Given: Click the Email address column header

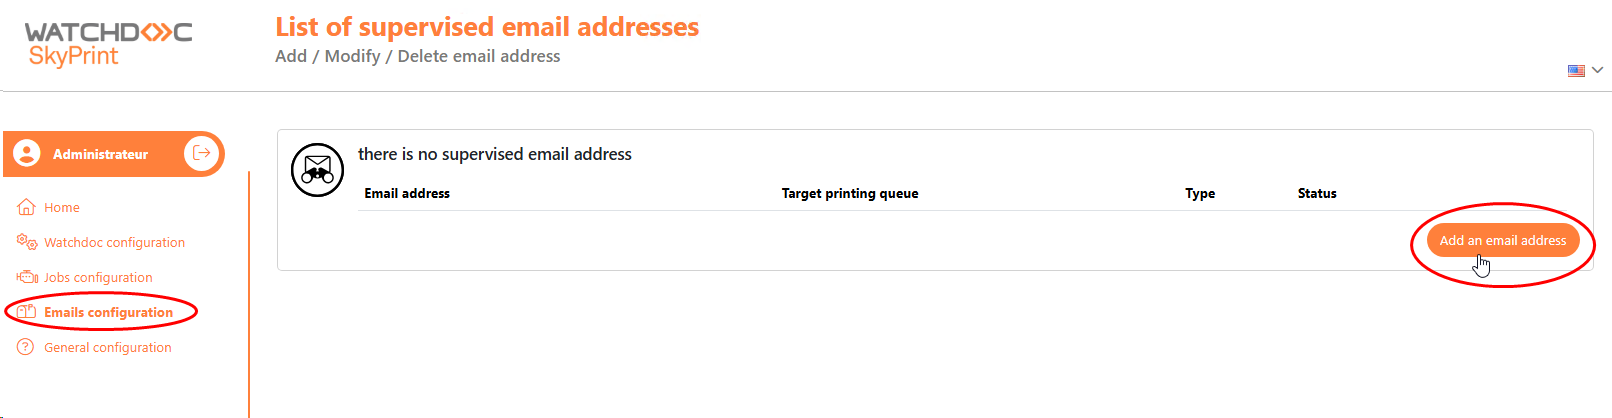Looking at the screenshot, I should pos(407,193).
